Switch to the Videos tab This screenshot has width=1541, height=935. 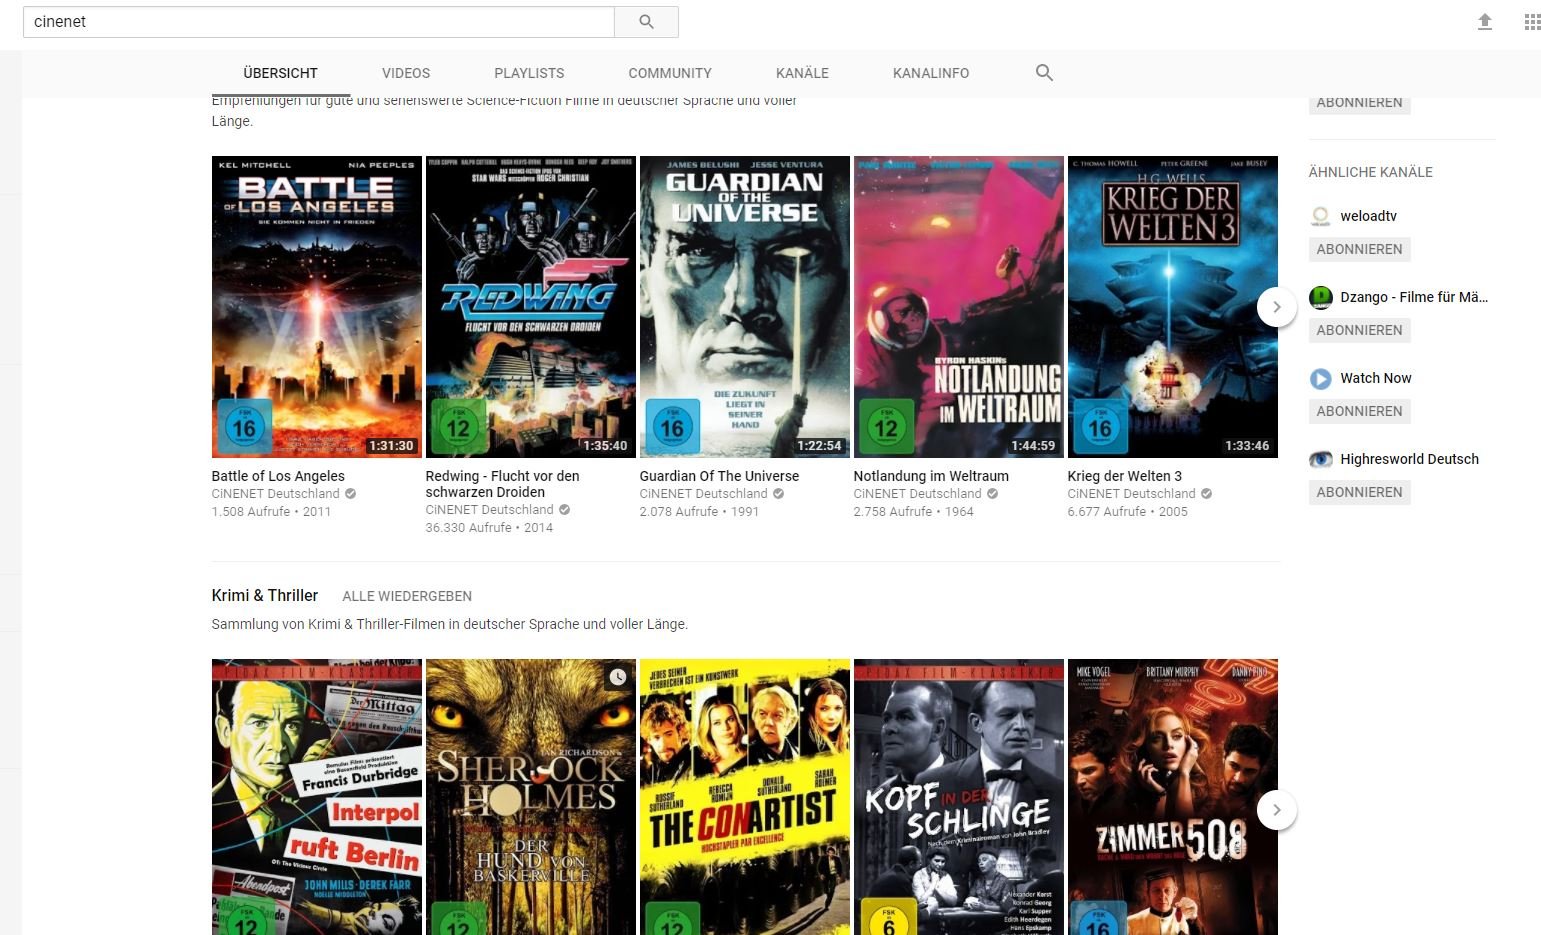coord(406,73)
